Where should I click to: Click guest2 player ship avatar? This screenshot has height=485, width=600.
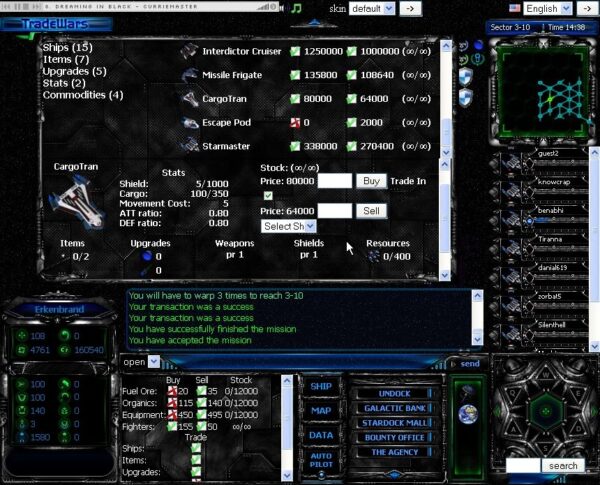pyautogui.click(x=513, y=162)
